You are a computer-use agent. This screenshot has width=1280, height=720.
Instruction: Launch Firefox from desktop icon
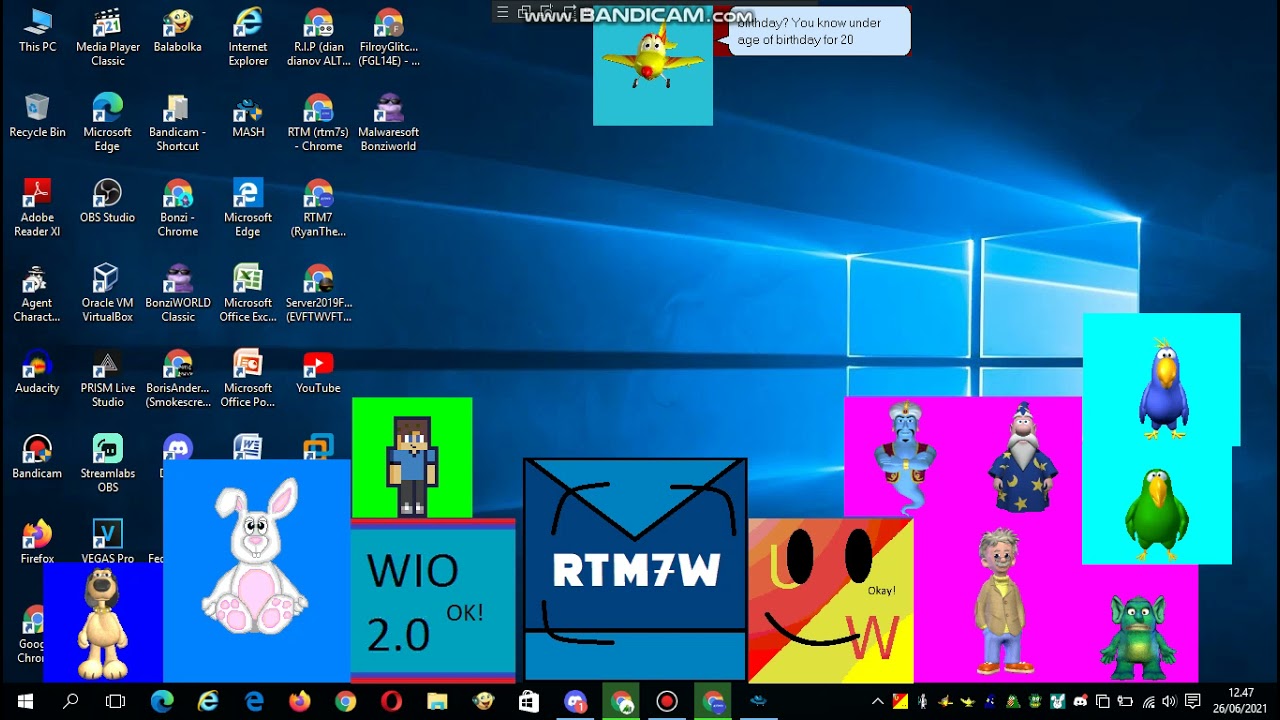37,541
